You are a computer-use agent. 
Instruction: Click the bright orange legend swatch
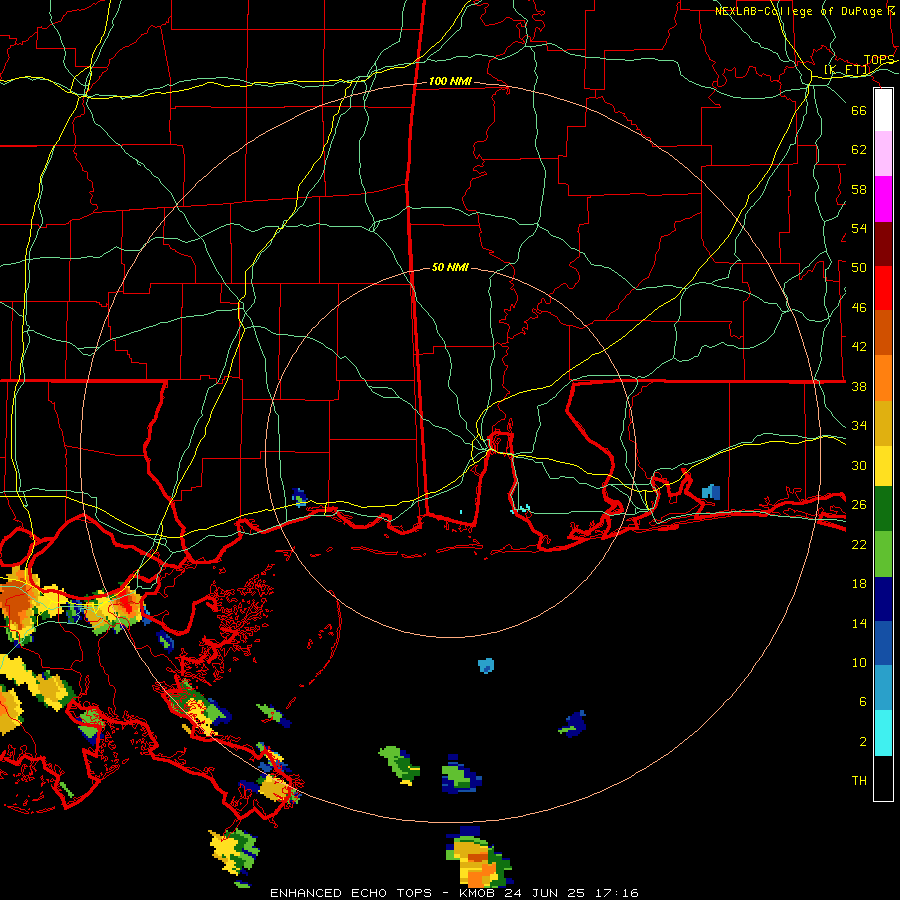883,378
